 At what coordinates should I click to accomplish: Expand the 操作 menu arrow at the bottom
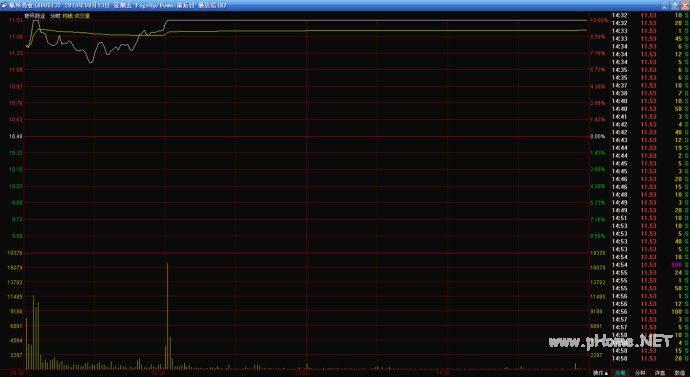[600, 373]
